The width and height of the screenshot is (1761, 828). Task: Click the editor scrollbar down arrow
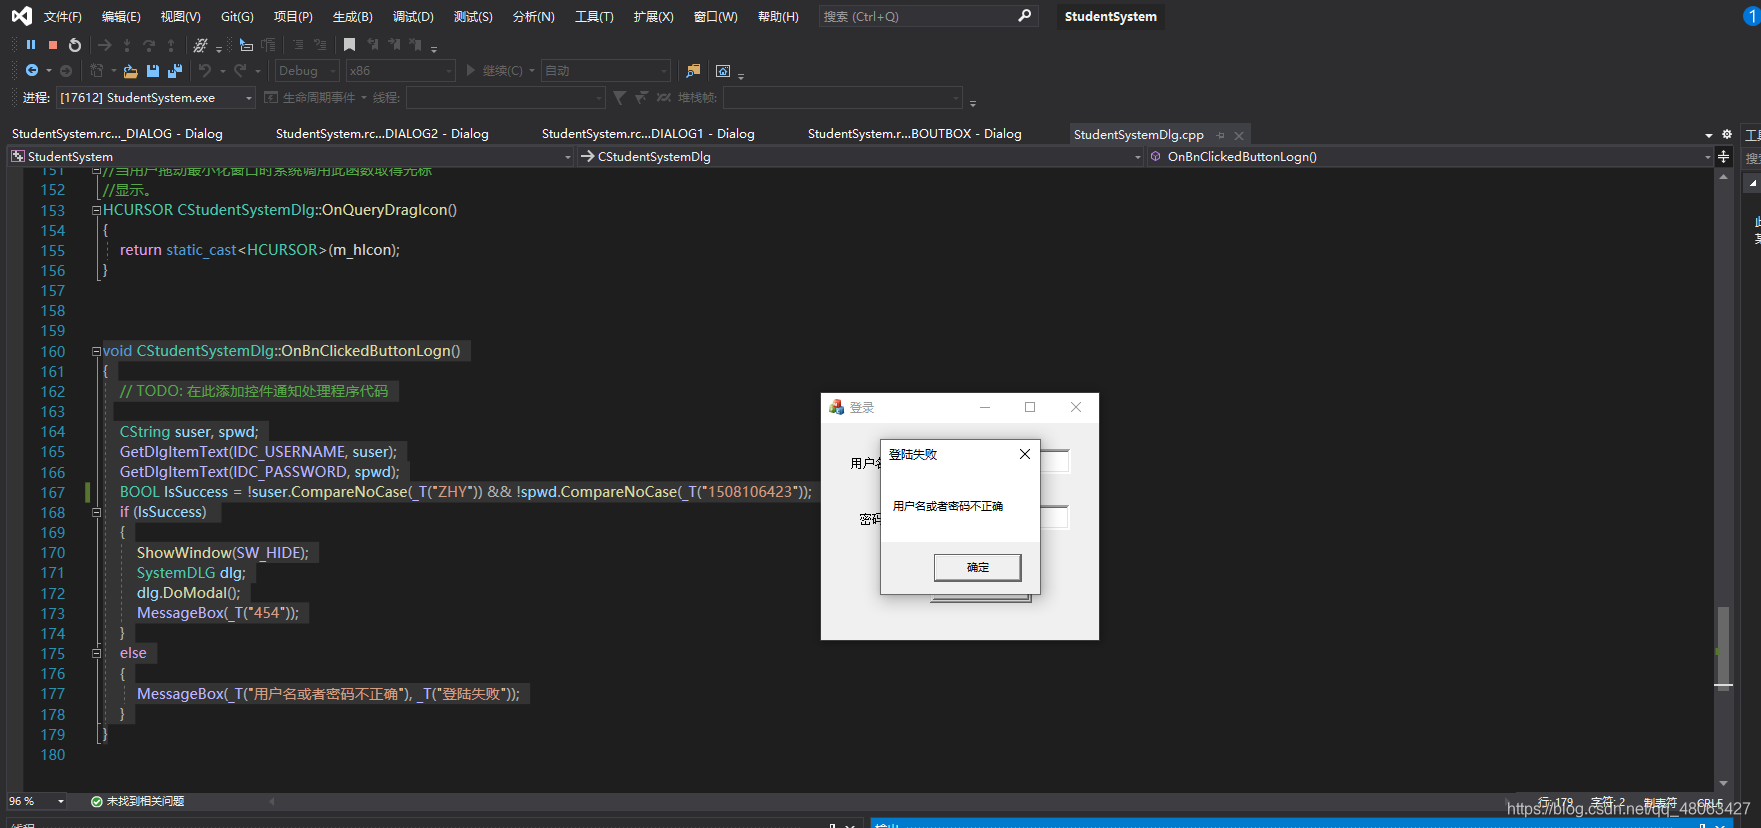tap(1723, 783)
